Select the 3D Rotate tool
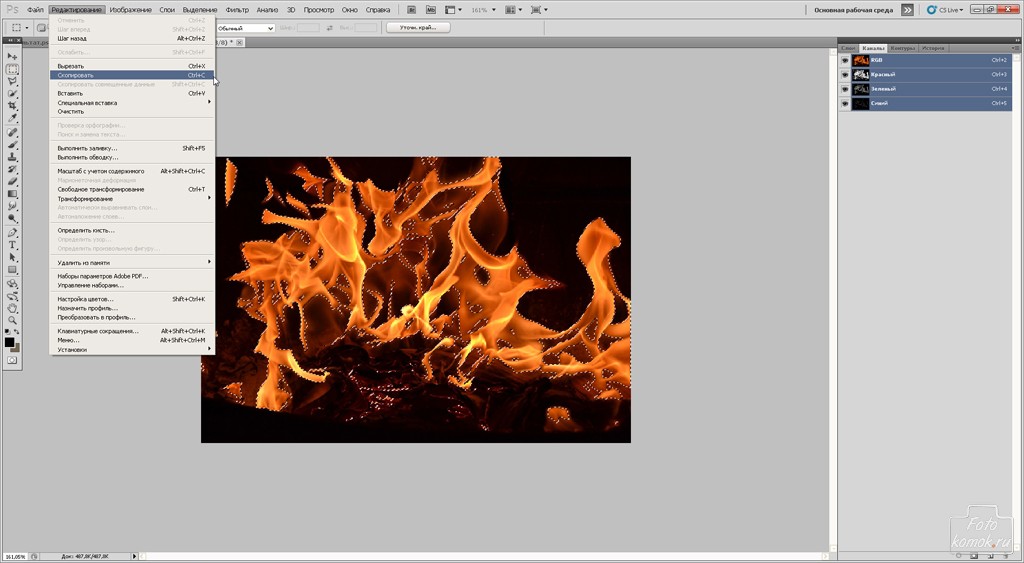The height and width of the screenshot is (563, 1024). pyautogui.click(x=12, y=284)
